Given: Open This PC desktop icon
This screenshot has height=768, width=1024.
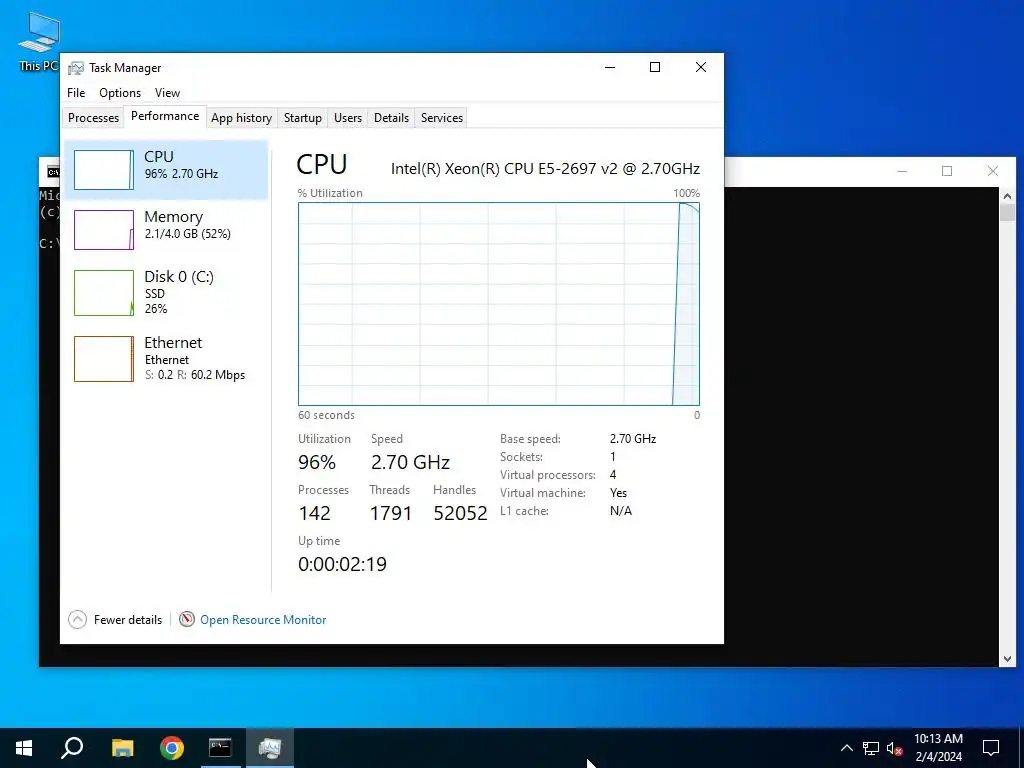Looking at the screenshot, I should 38,40.
